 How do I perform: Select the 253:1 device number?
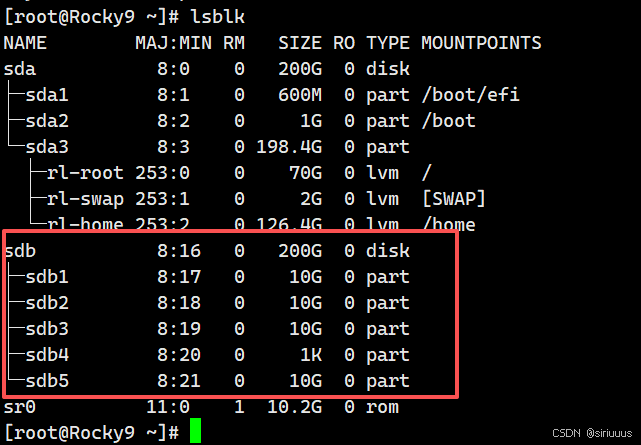(163, 199)
